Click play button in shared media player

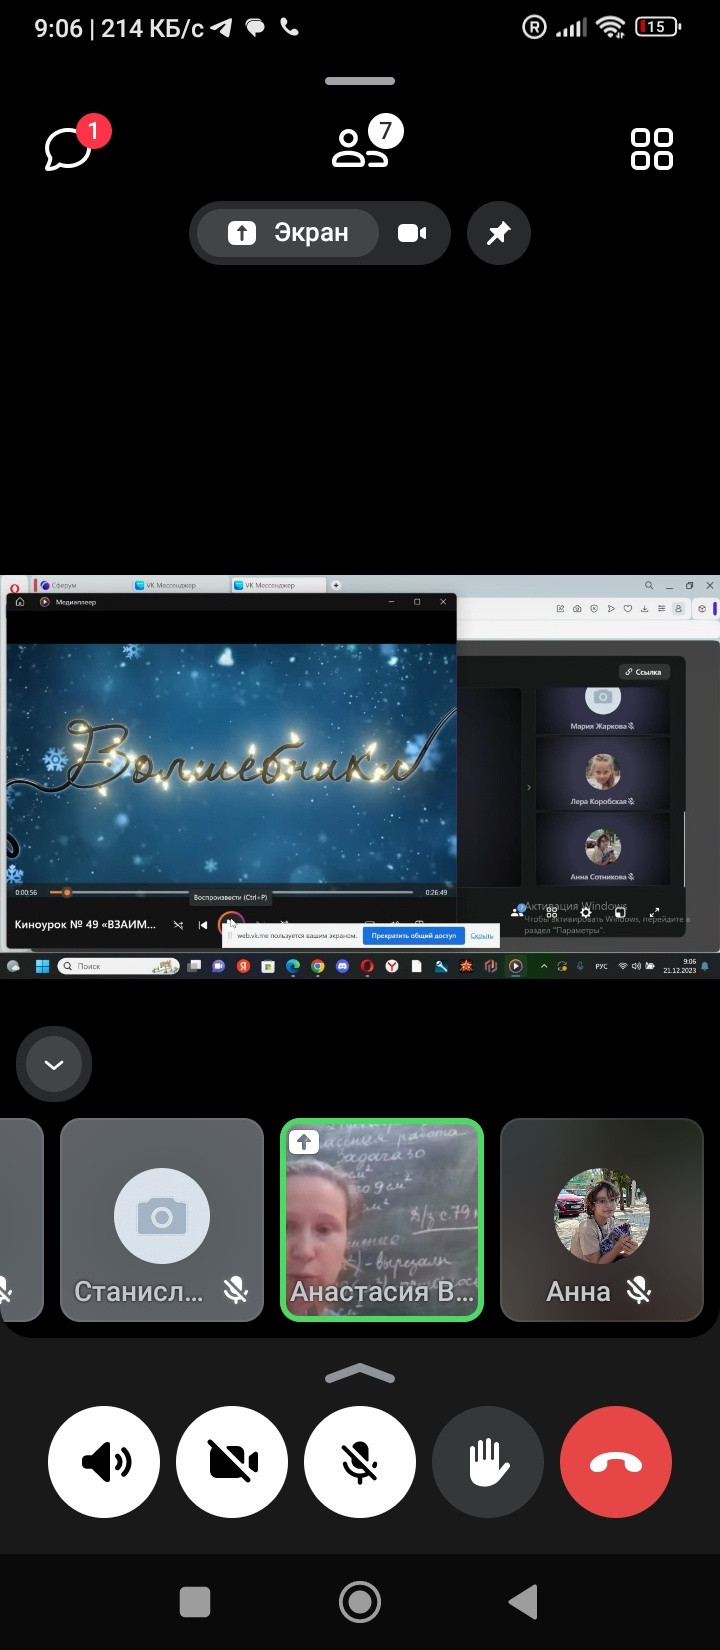click(231, 925)
